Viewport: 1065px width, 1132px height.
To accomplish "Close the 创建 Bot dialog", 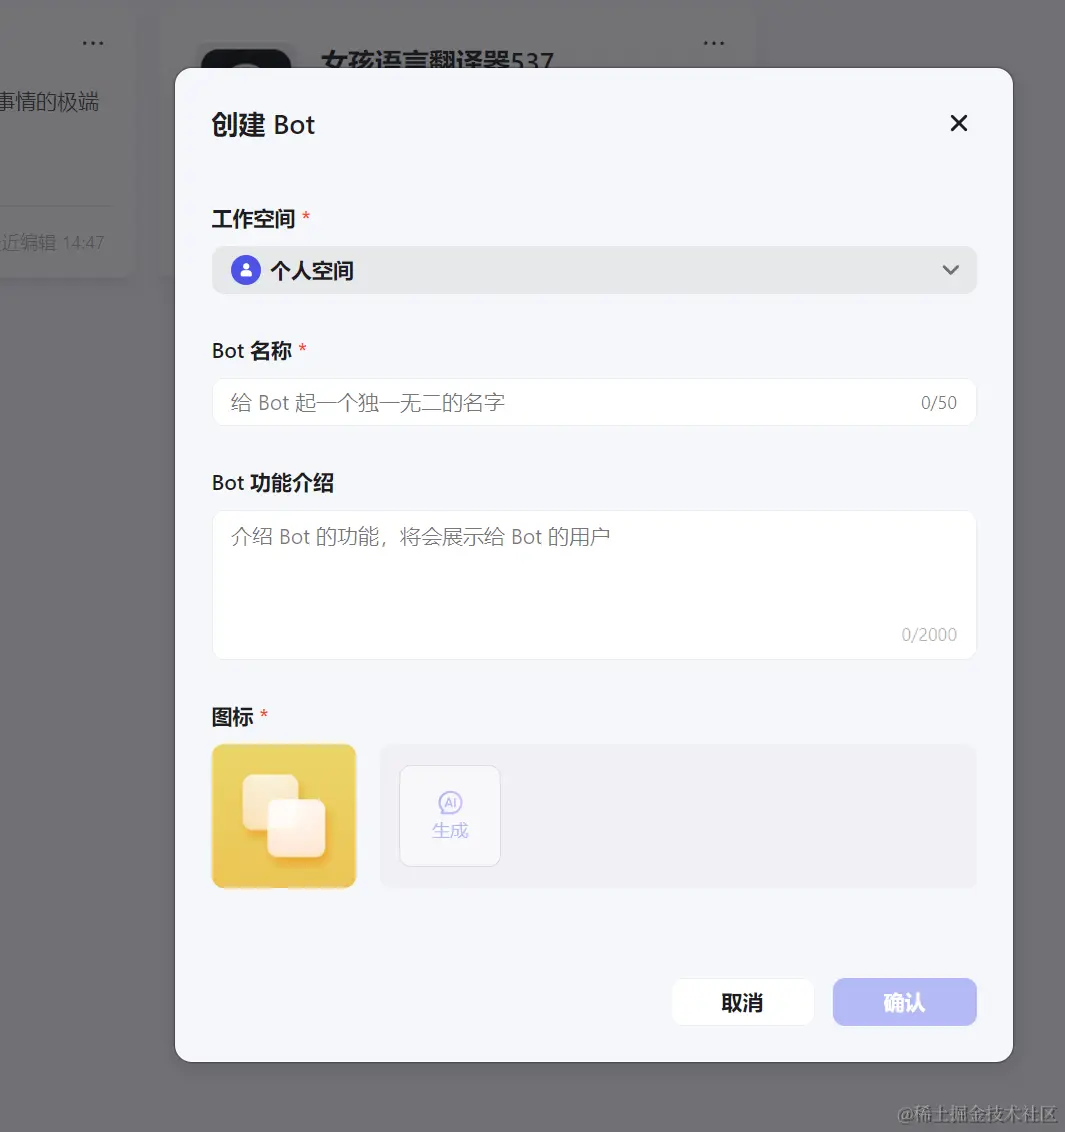I will [x=958, y=123].
